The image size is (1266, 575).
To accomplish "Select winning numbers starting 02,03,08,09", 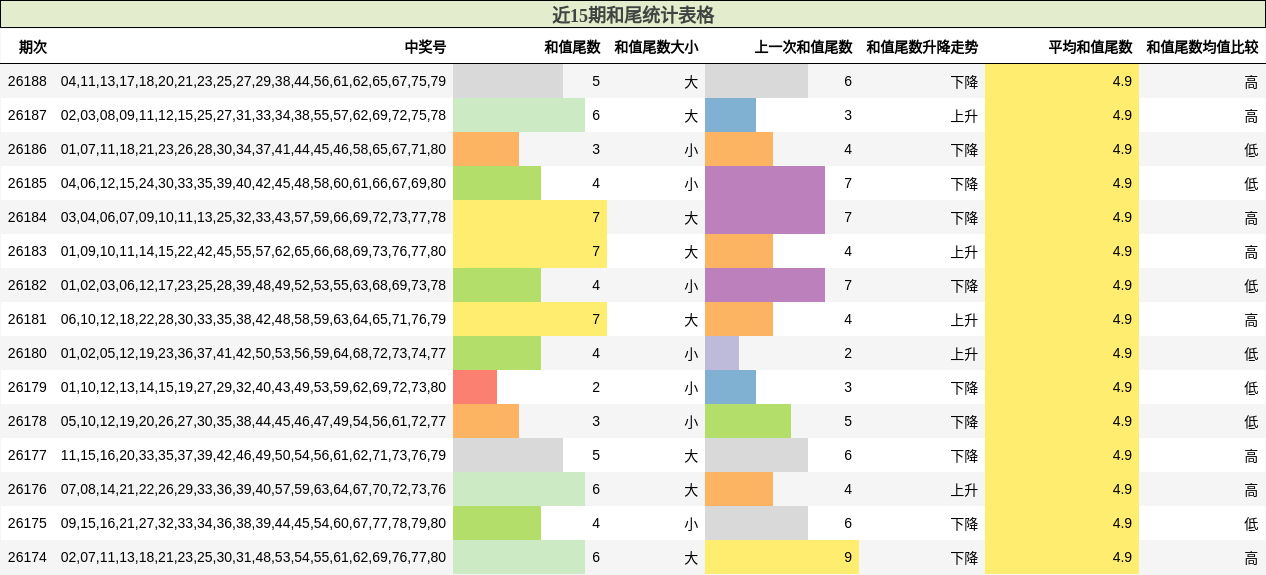I will point(253,115).
